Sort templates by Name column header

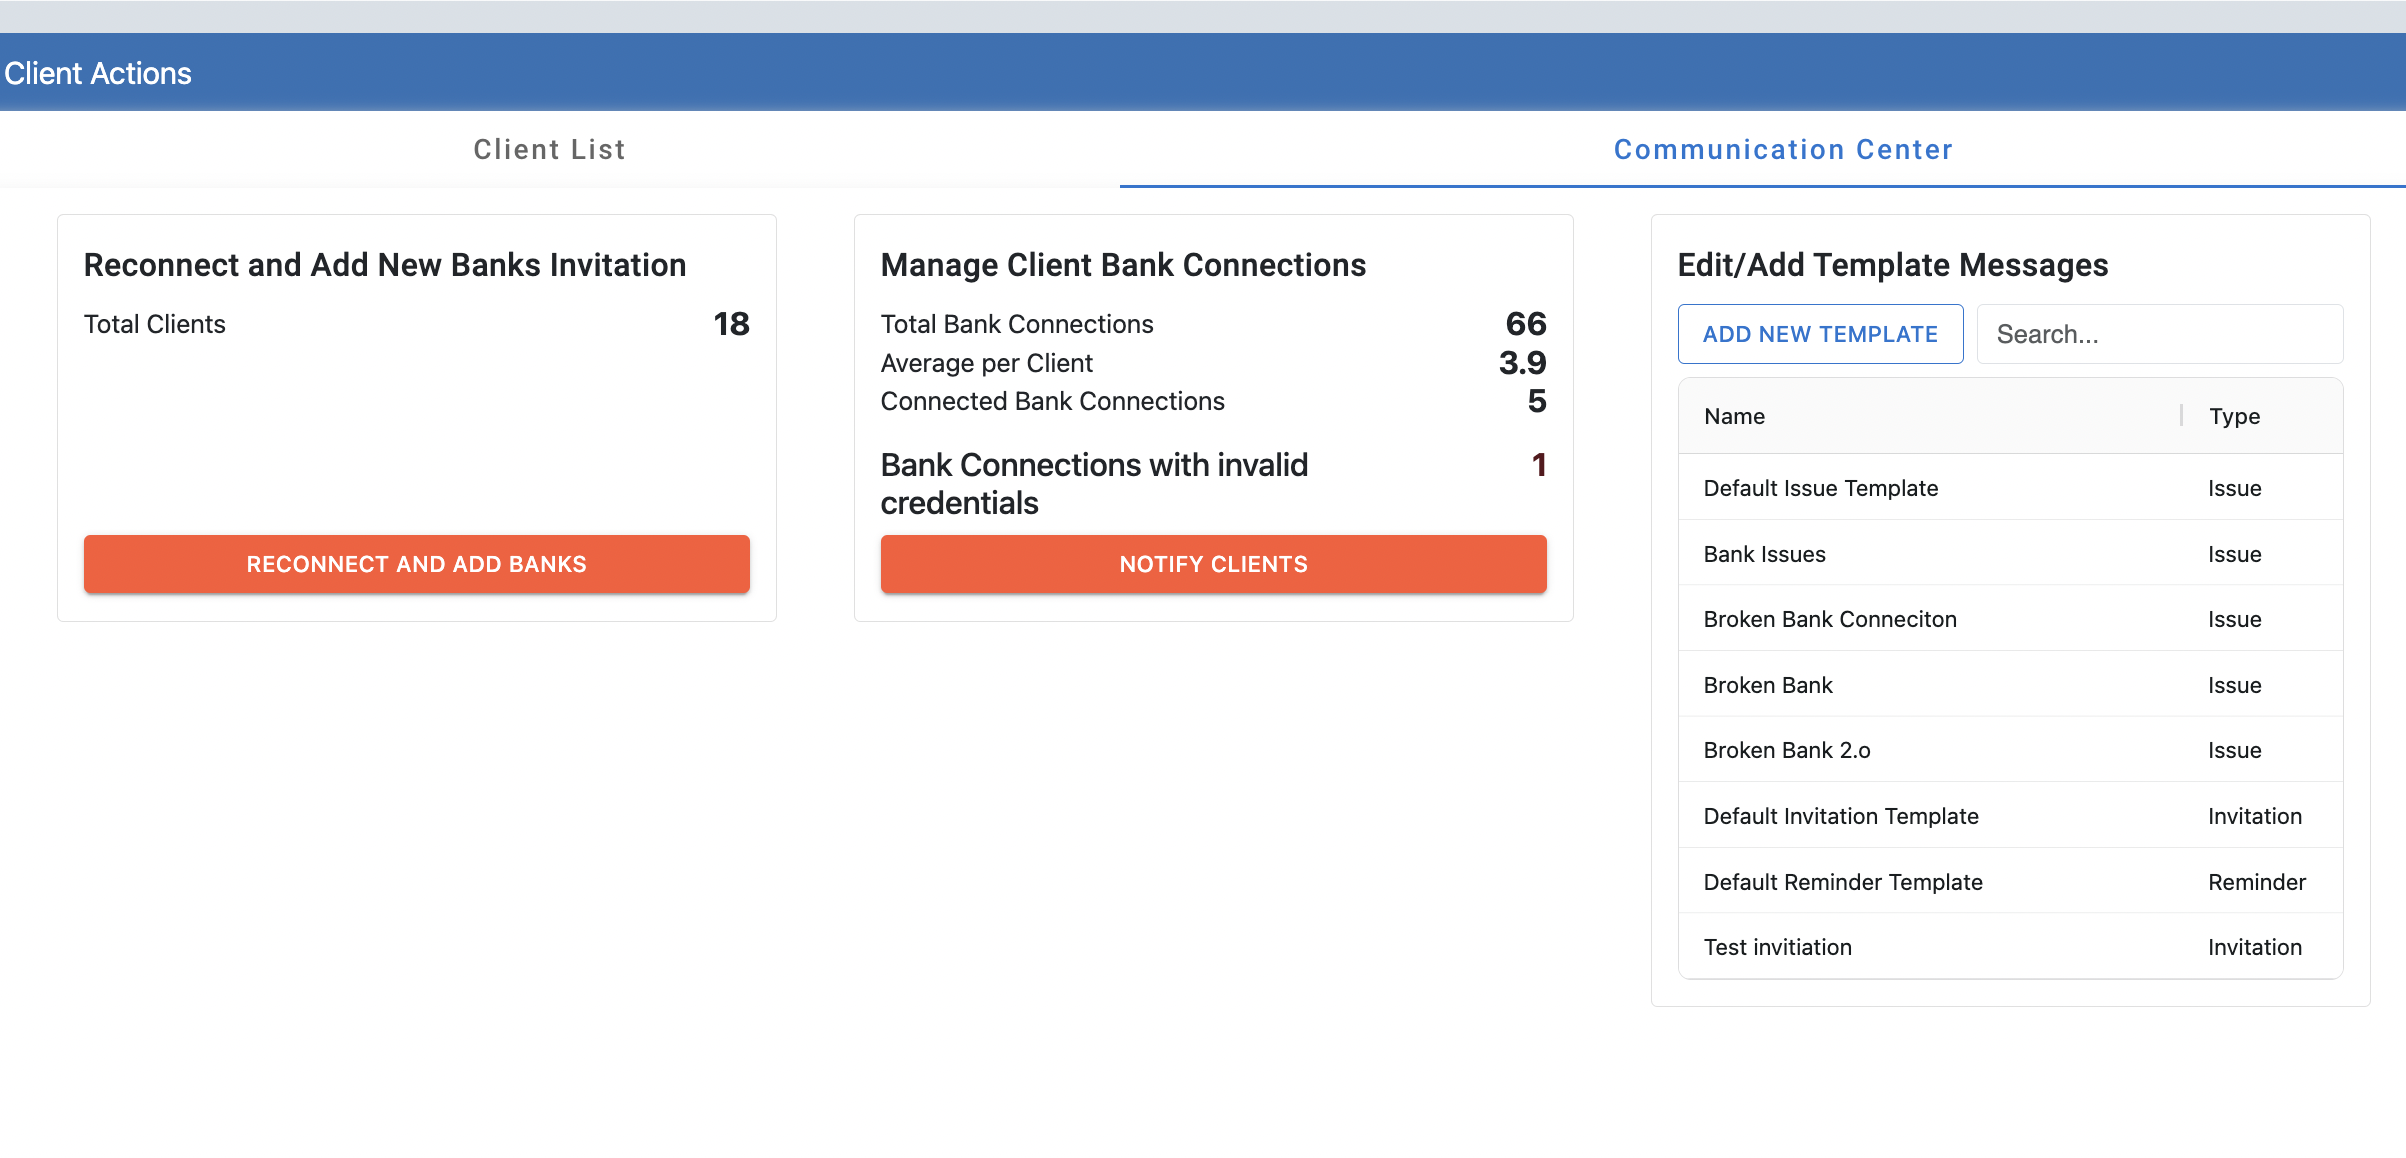(x=1734, y=416)
